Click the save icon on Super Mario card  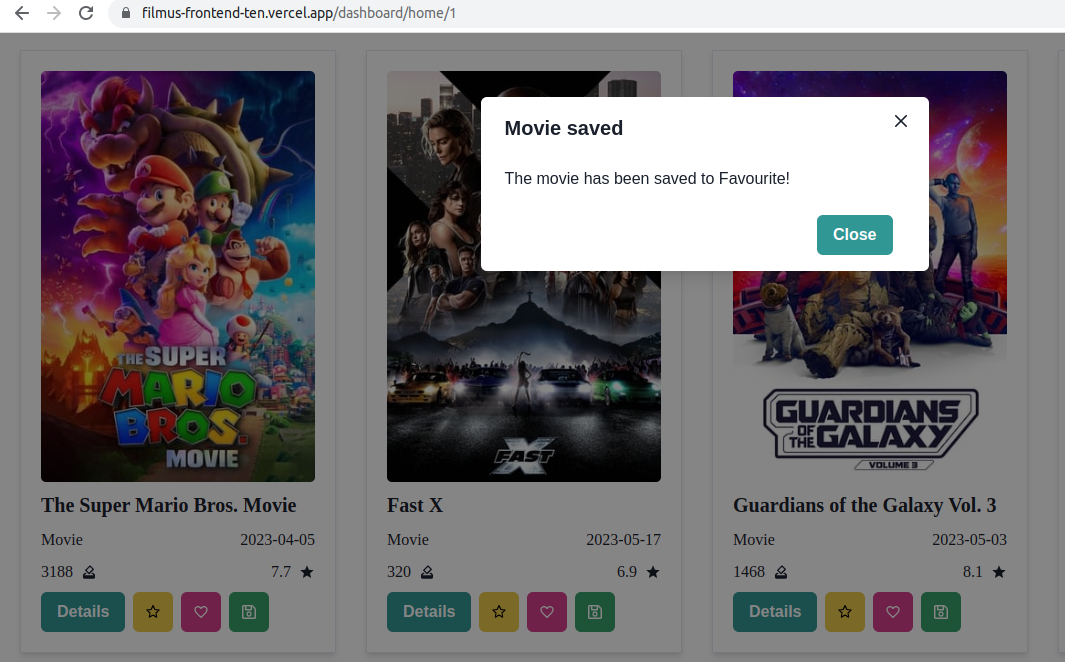(249, 612)
